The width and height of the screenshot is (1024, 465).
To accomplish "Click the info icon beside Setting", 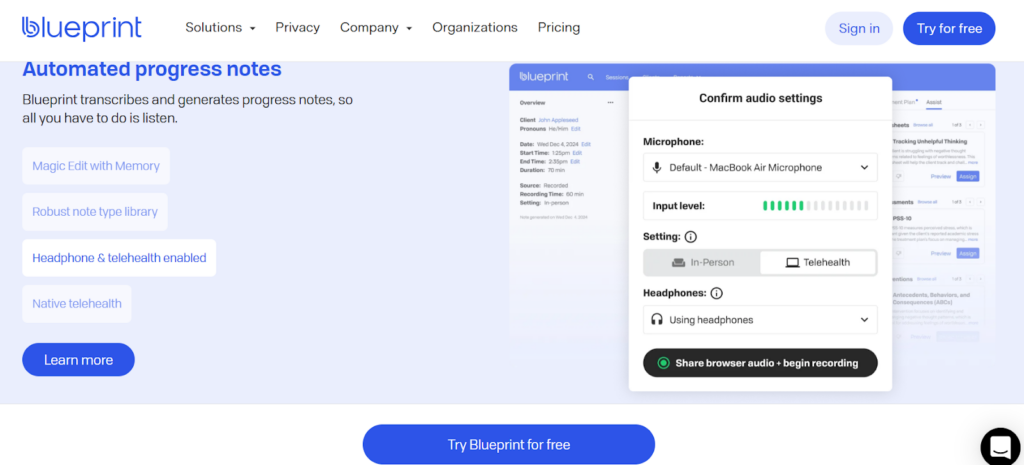I will 690,236.
